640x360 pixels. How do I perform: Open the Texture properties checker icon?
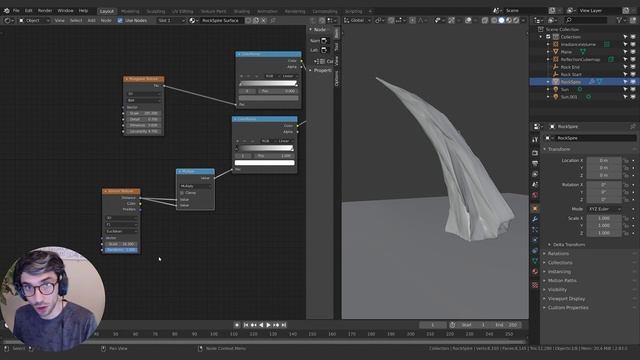click(535, 285)
